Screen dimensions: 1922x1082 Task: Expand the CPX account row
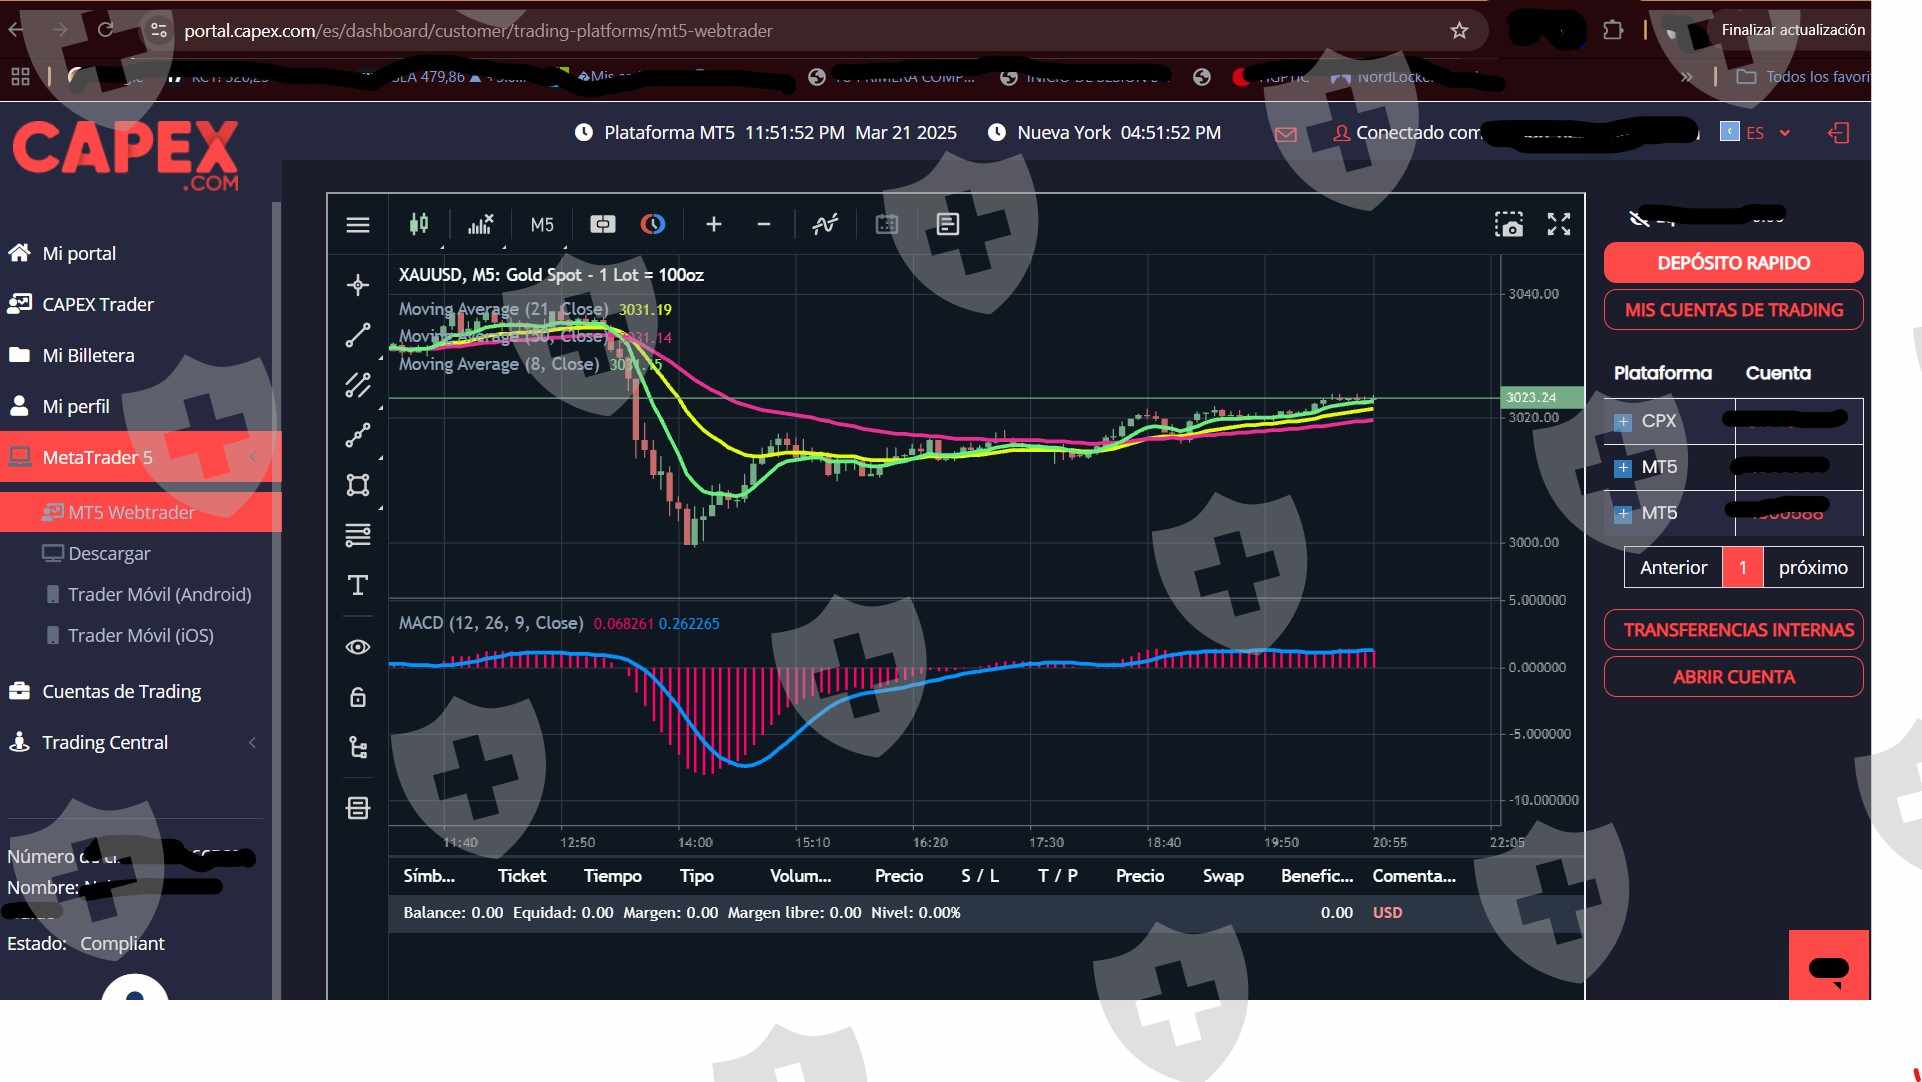[1623, 422]
